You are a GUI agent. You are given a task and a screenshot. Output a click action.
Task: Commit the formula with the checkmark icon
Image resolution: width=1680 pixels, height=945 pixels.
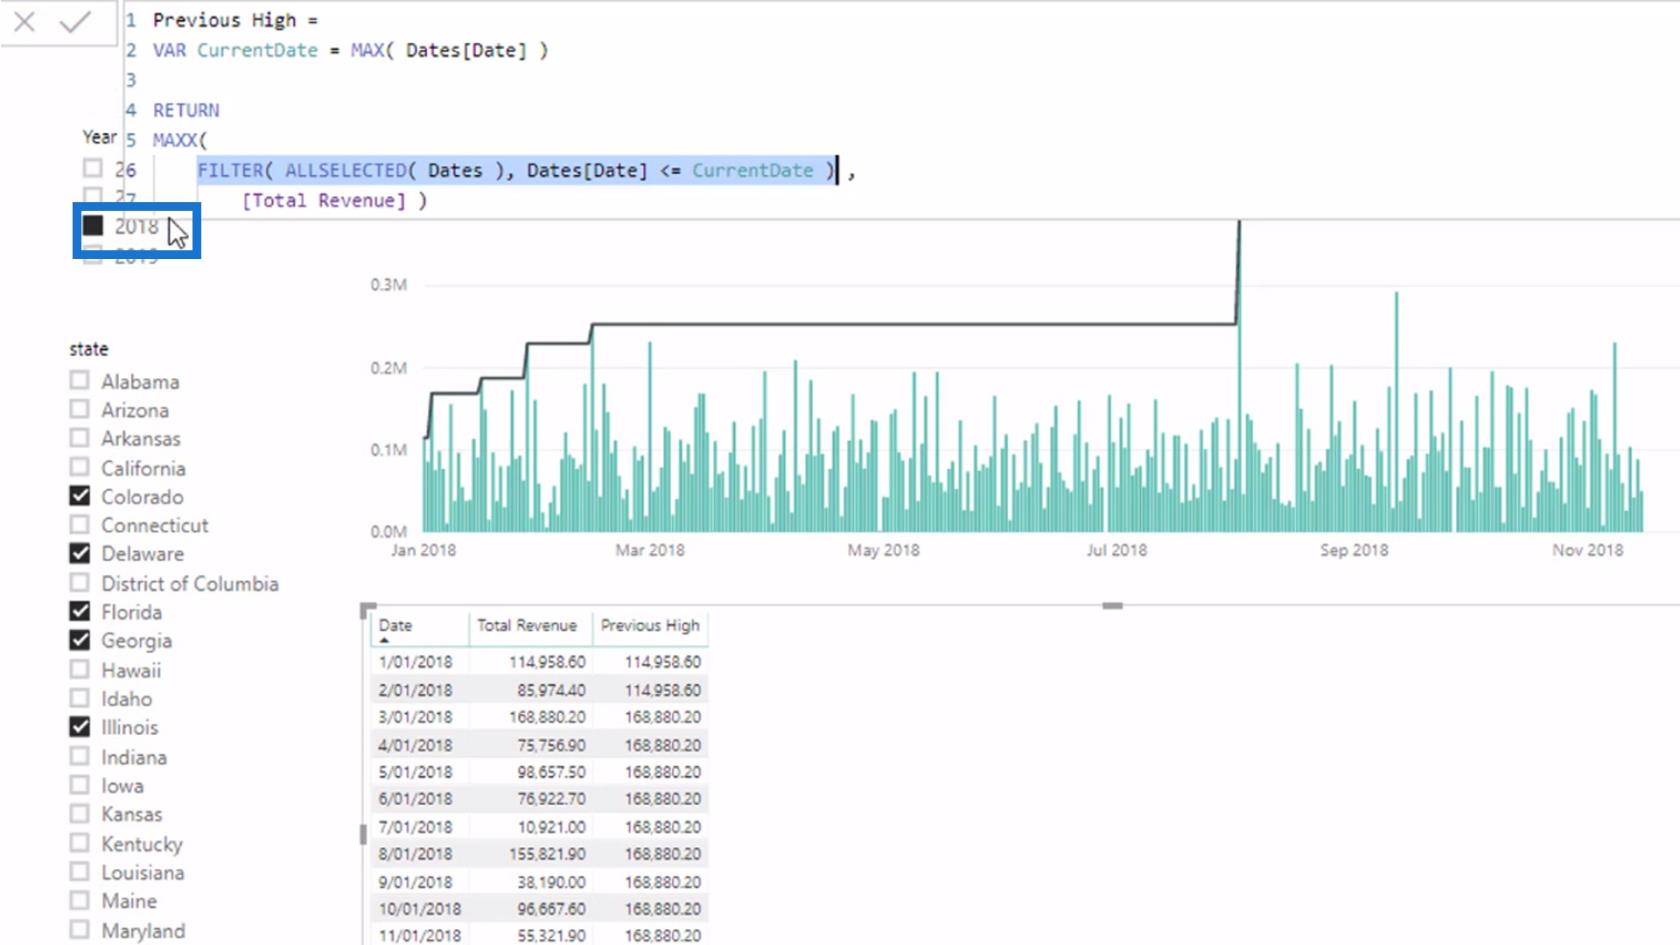[x=75, y=21]
